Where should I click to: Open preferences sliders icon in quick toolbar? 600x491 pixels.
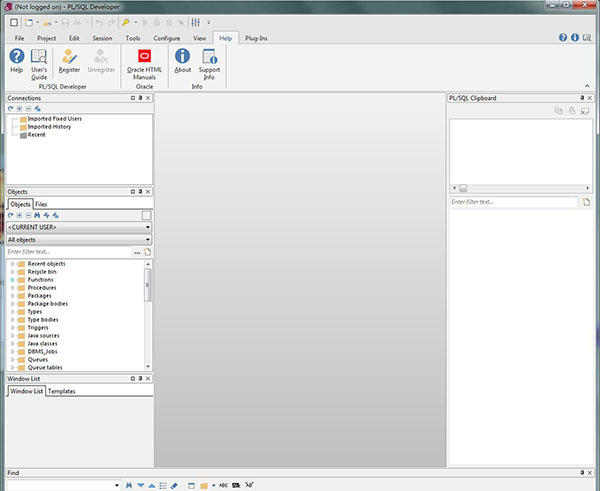click(x=196, y=23)
